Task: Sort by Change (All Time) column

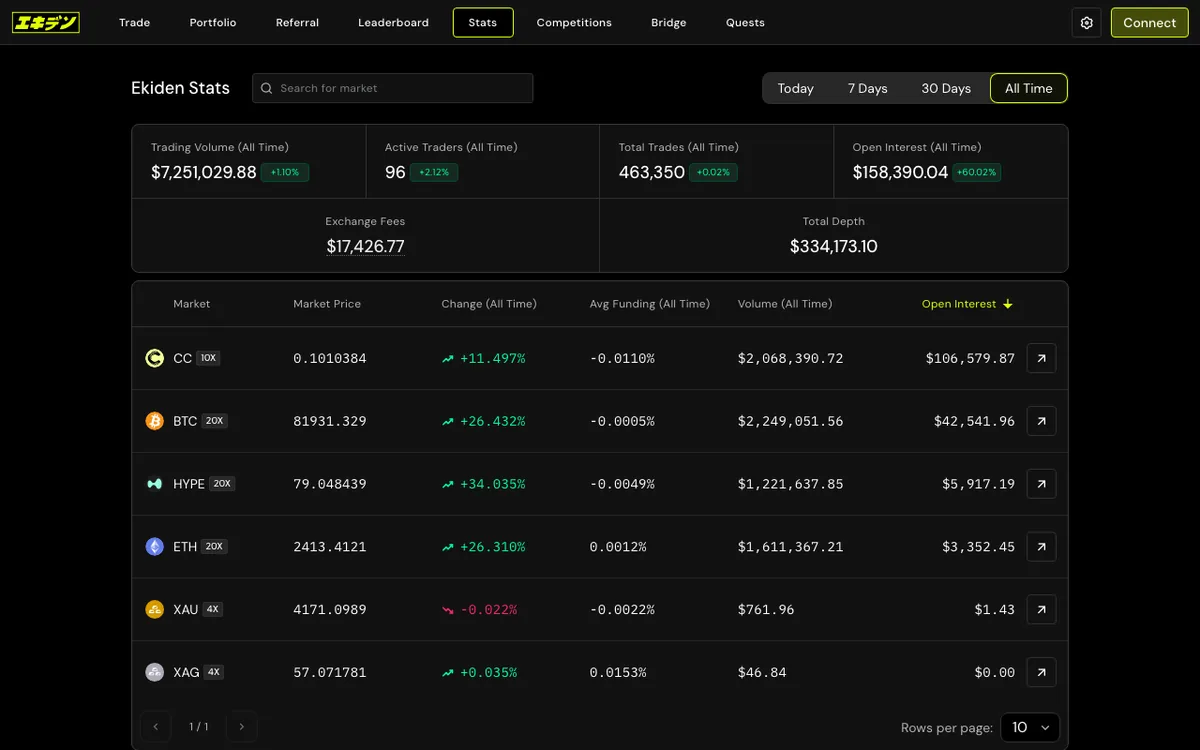Action: click(x=489, y=304)
